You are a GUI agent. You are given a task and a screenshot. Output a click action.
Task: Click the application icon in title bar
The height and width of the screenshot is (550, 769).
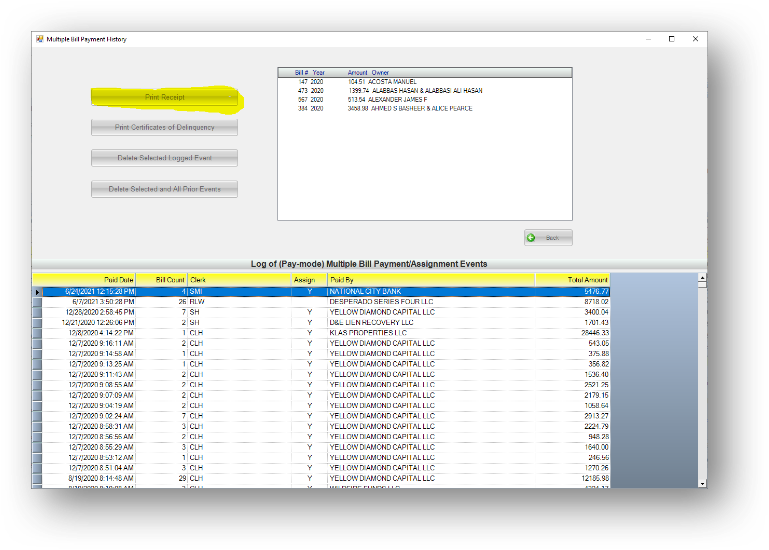40,39
